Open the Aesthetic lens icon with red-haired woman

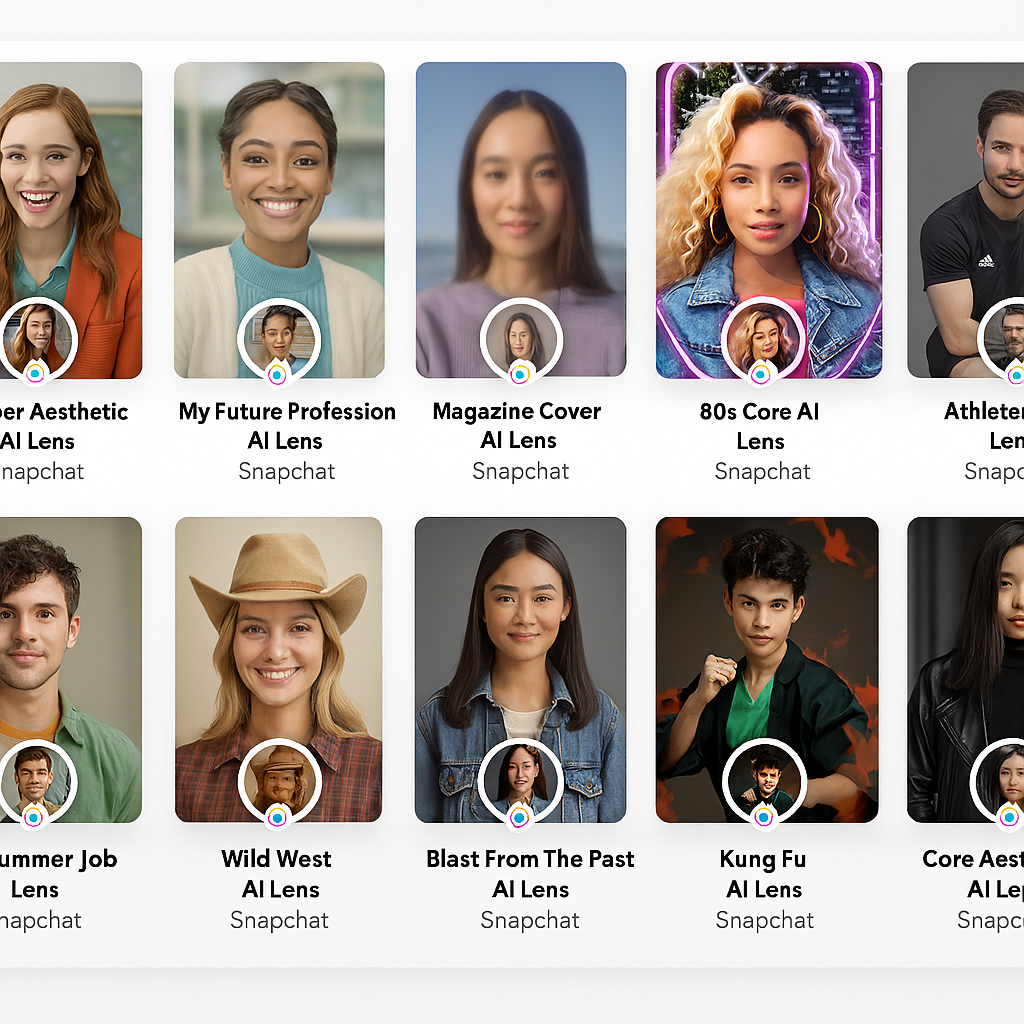tap(37, 340)
